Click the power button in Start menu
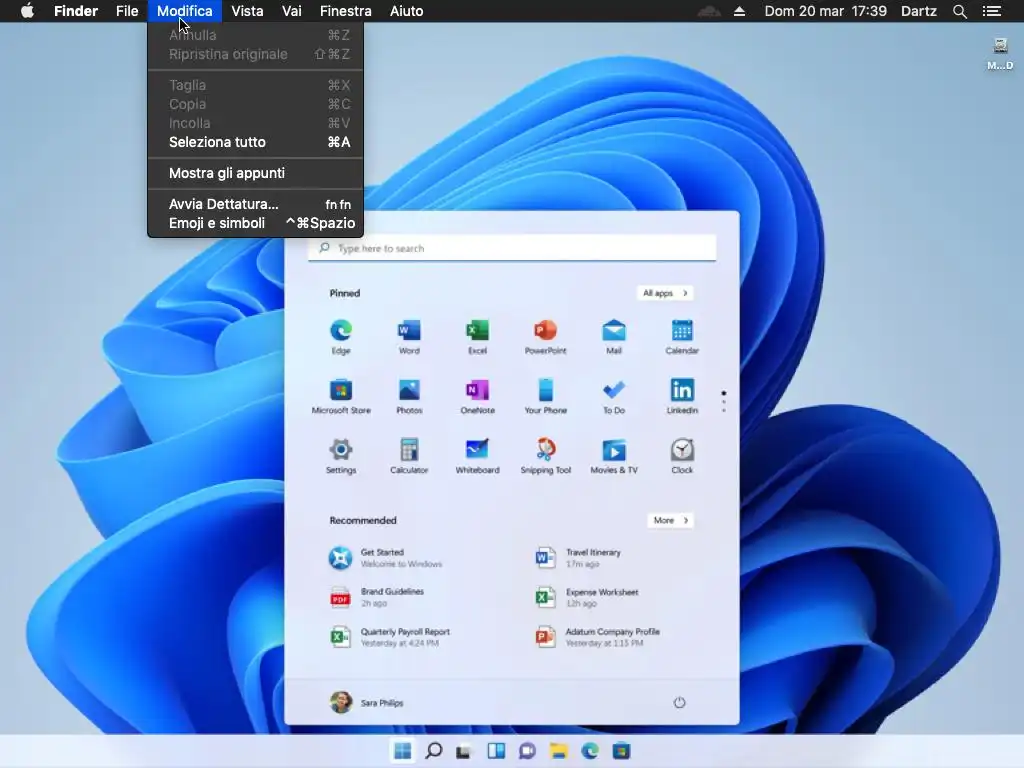This screenshot has height=768, width=1024. pyautogui.click(x=679, y=703)
